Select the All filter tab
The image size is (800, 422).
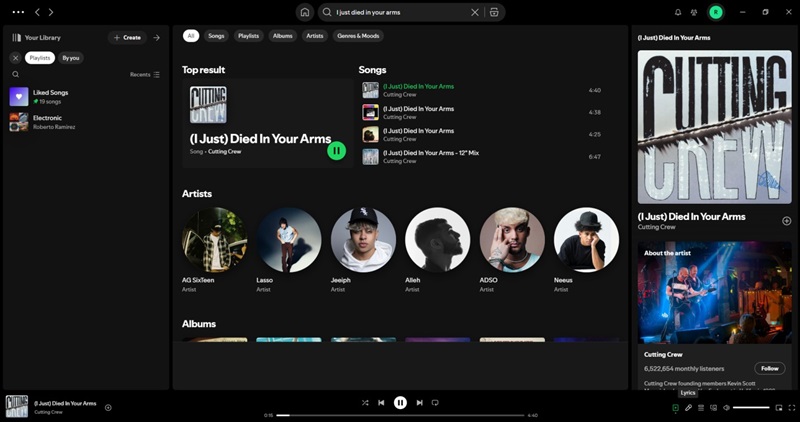click(191, 36)
